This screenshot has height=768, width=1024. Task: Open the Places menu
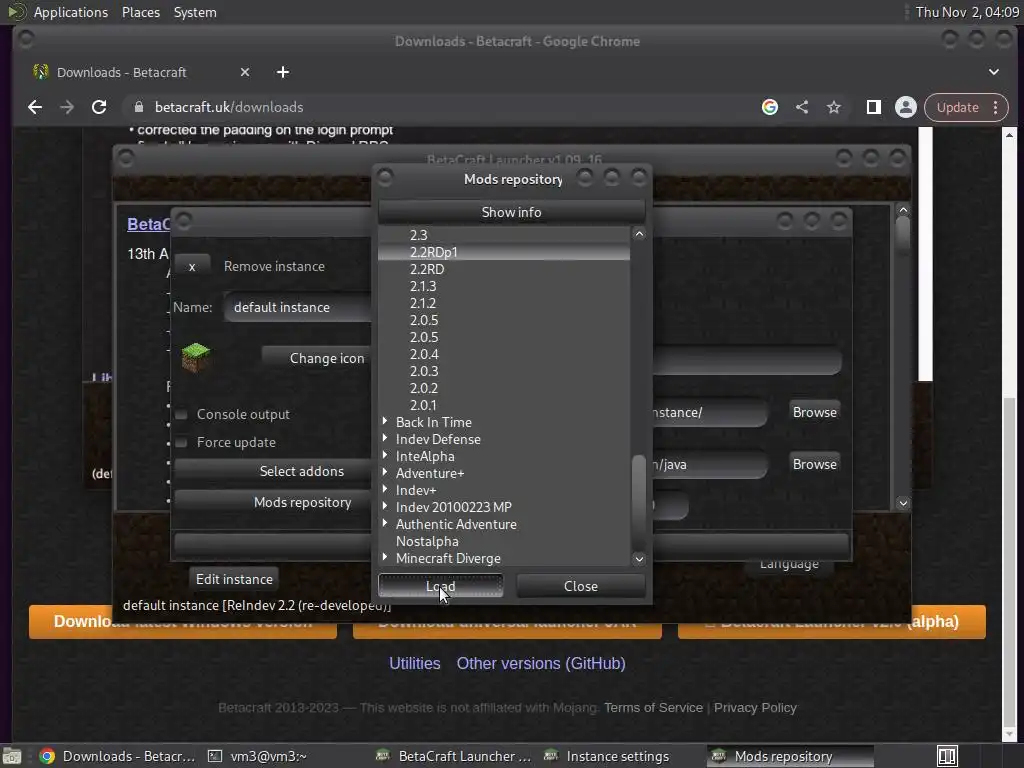click(x=141, y=12)
